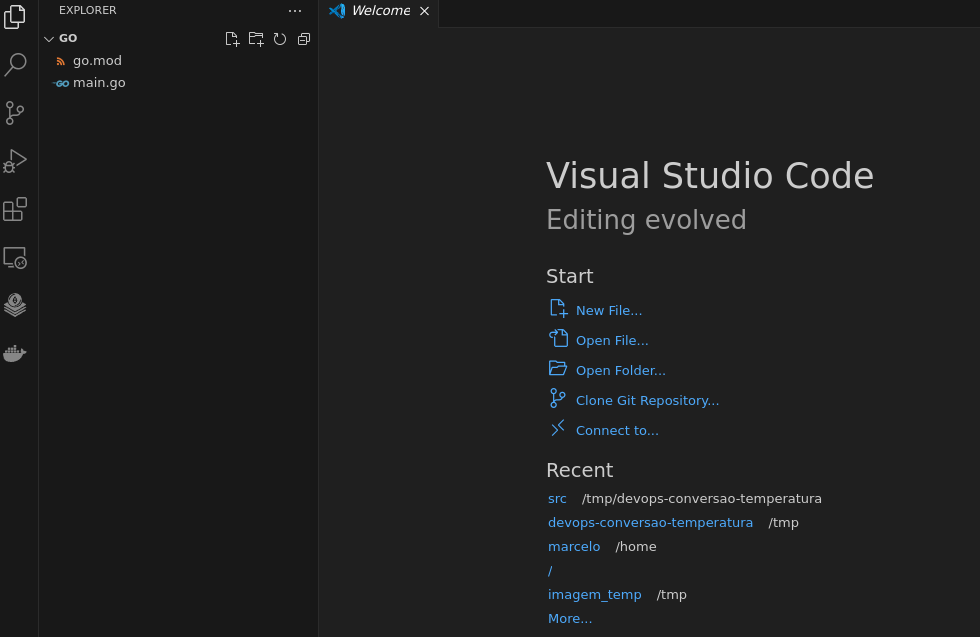The width and height of the screenshot is (980, 637).
Task: Open the Remote Explorer view
Action: (x=15, y=257)
